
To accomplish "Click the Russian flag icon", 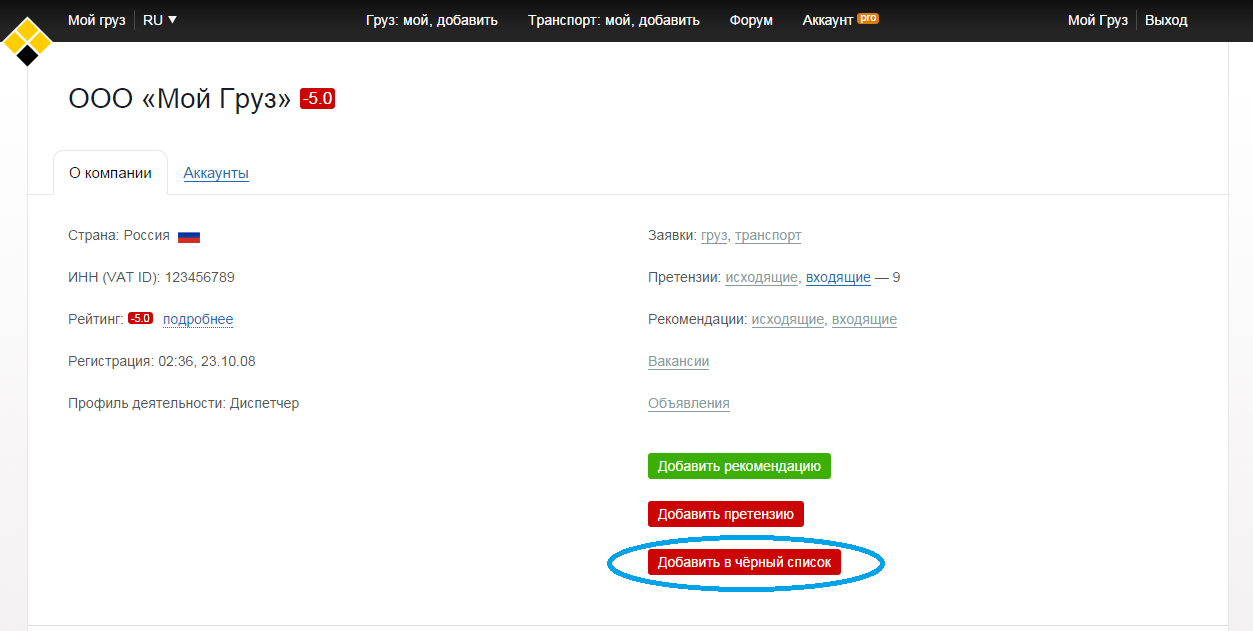I will 189,237.
